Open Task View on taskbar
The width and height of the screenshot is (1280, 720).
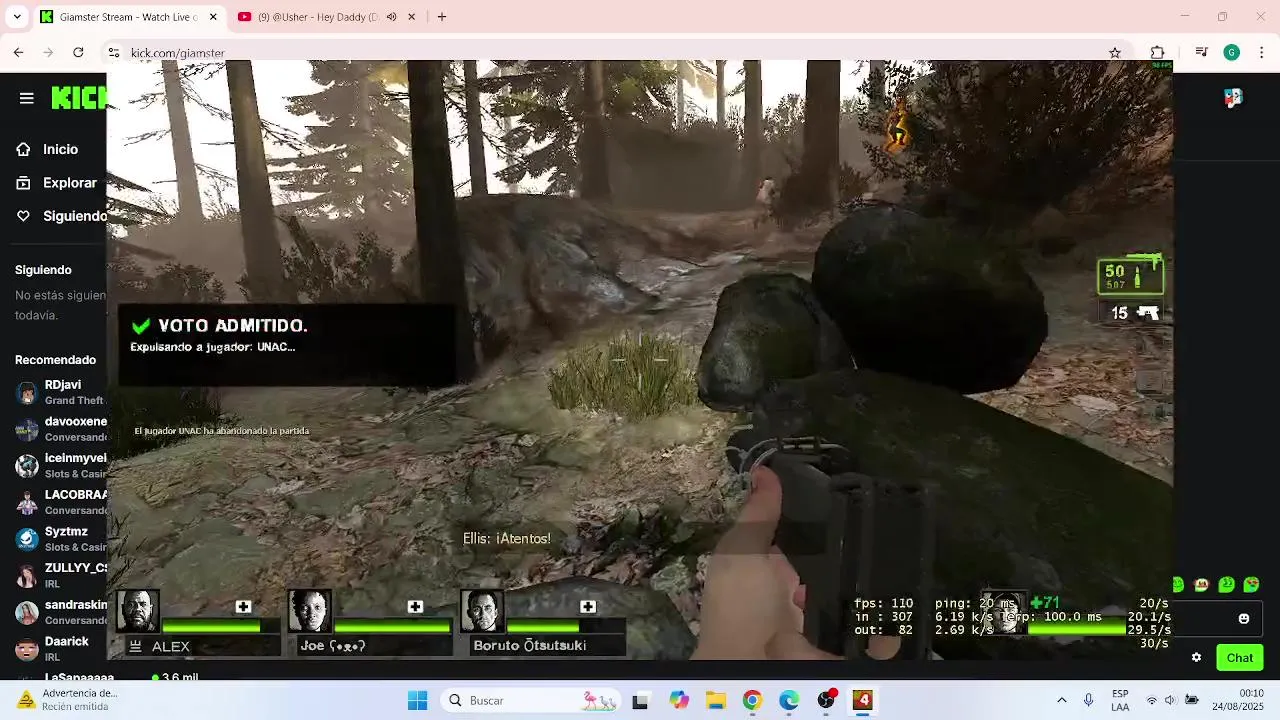tap(640, 700)
